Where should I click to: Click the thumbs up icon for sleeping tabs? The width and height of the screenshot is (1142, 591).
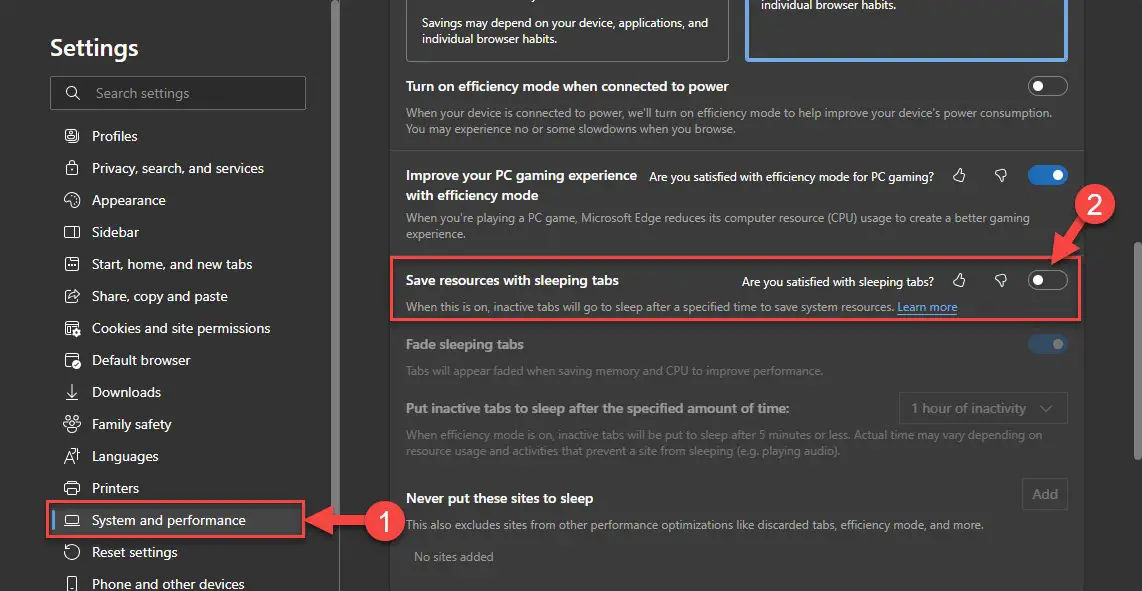click(x=959, y=281)
